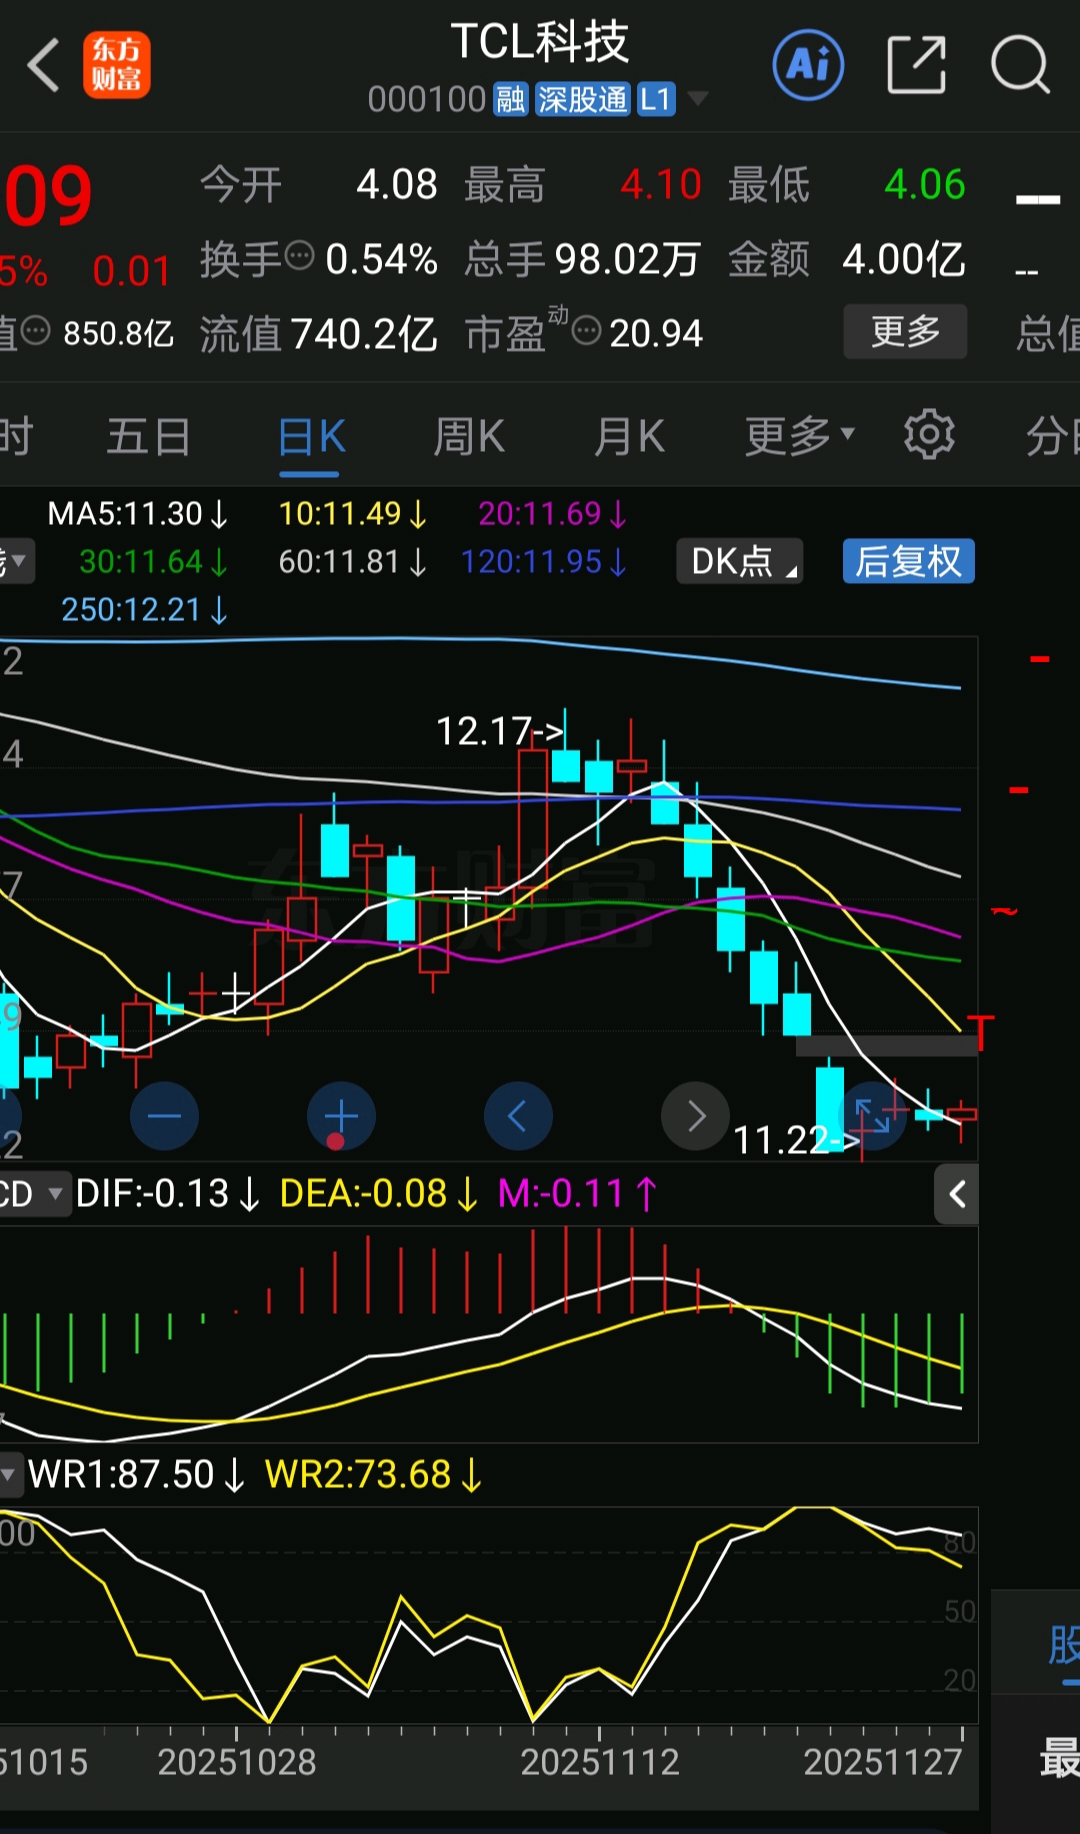Tap DIF:-0.13 MACD value
The image size is (1080, 1834).
pos(168,1193)
